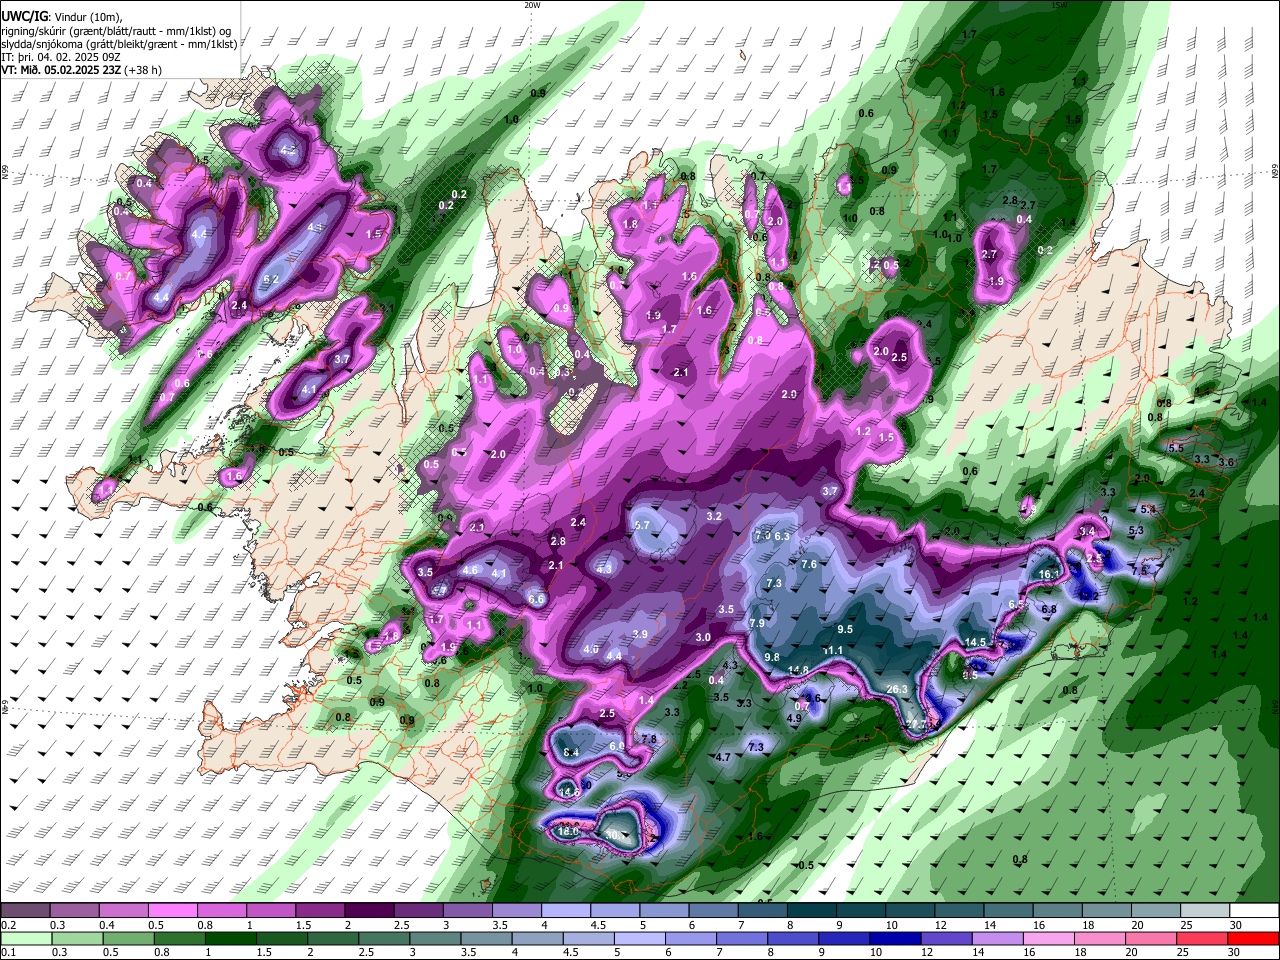
Task: Click lower legend swatch between 10 and 12
Action: coord(894,938)
